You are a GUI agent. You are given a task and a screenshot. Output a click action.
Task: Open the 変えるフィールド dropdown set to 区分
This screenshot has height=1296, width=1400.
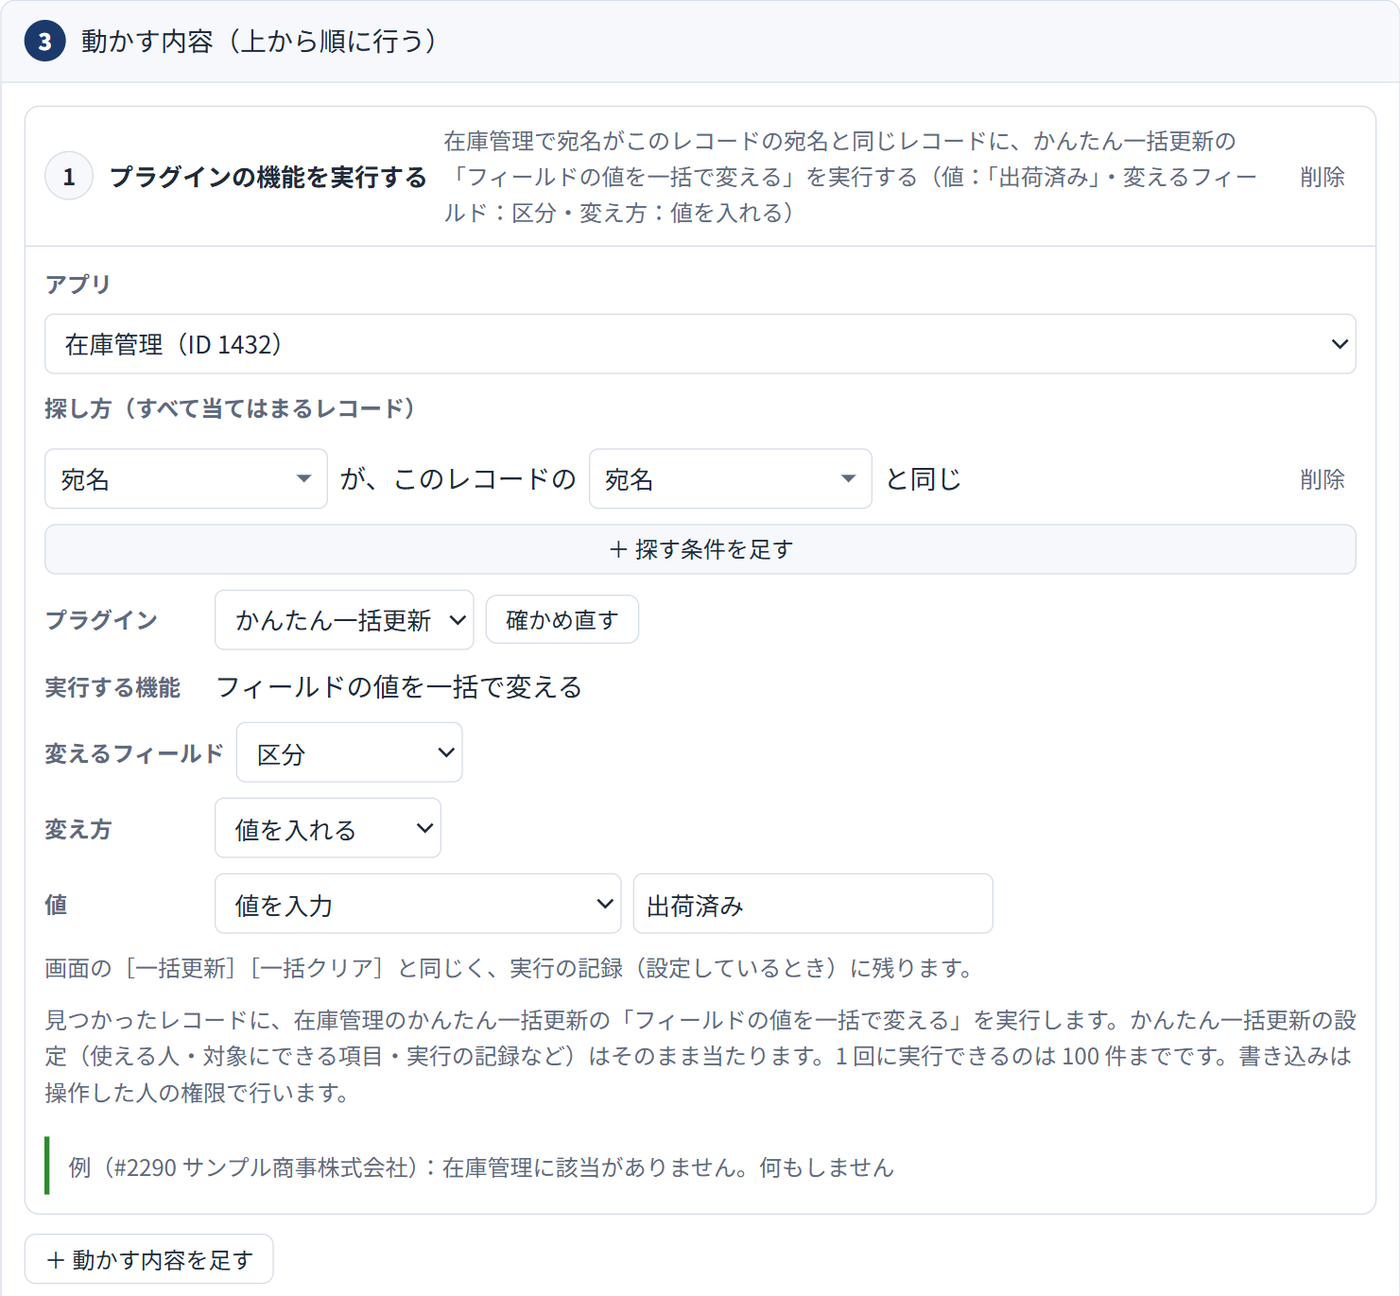349,753
